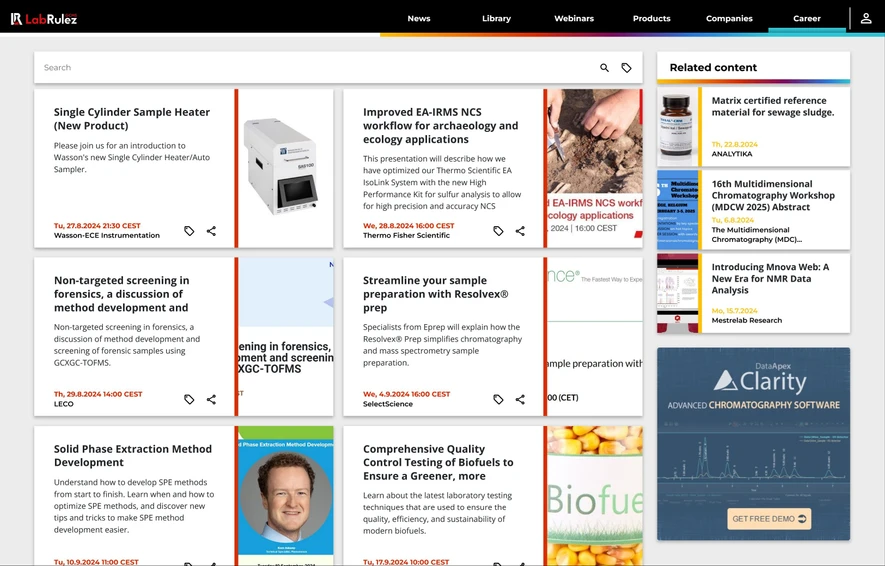Share the Streamline your sample preparation webinar
This screenshot has height=566, width=885.
click(520, 400)
